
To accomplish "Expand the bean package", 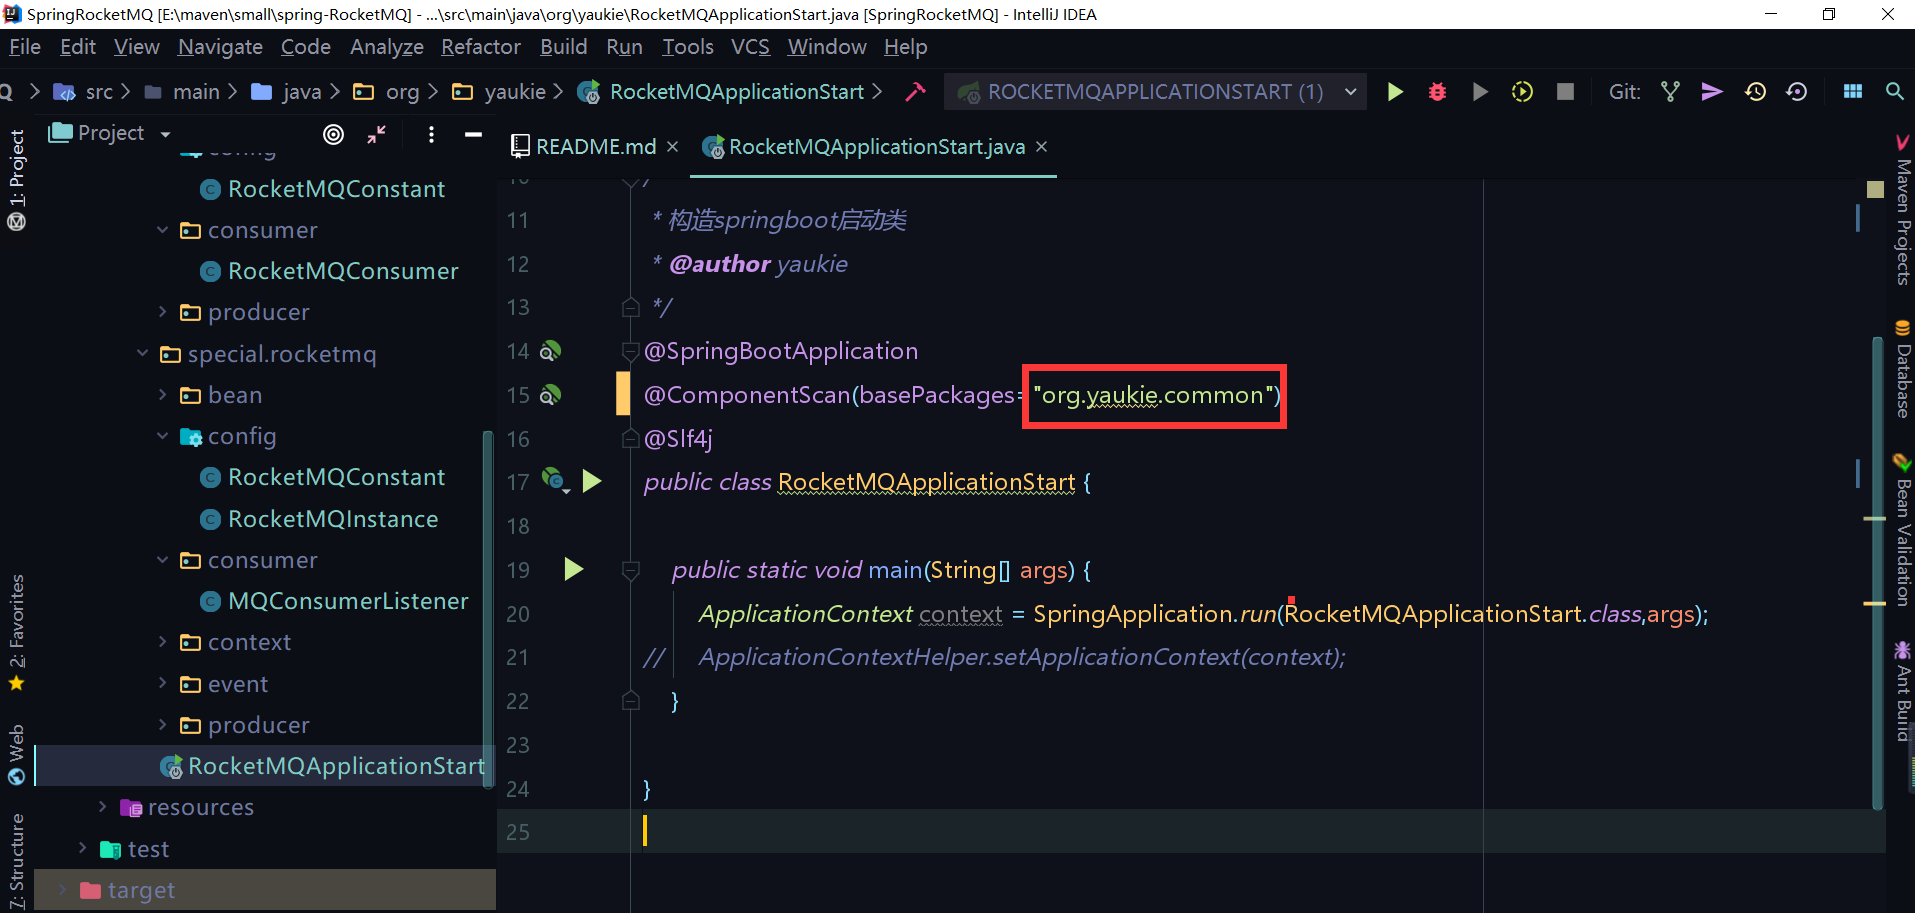I will (x=162, y=395).
